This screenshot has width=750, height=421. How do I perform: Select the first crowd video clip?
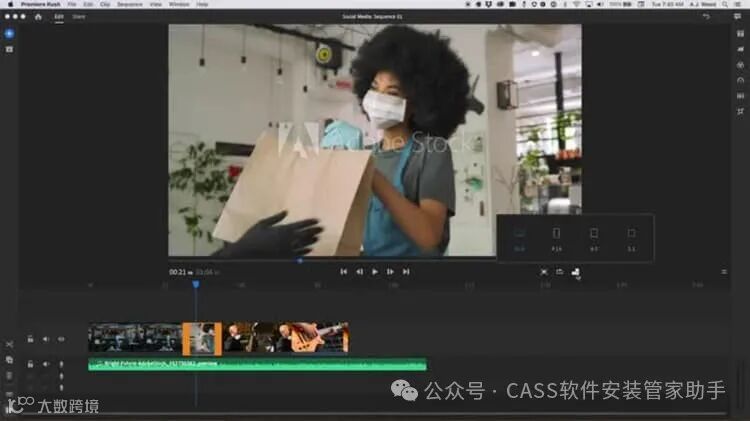pyautogui.click(x=135, y=338)
